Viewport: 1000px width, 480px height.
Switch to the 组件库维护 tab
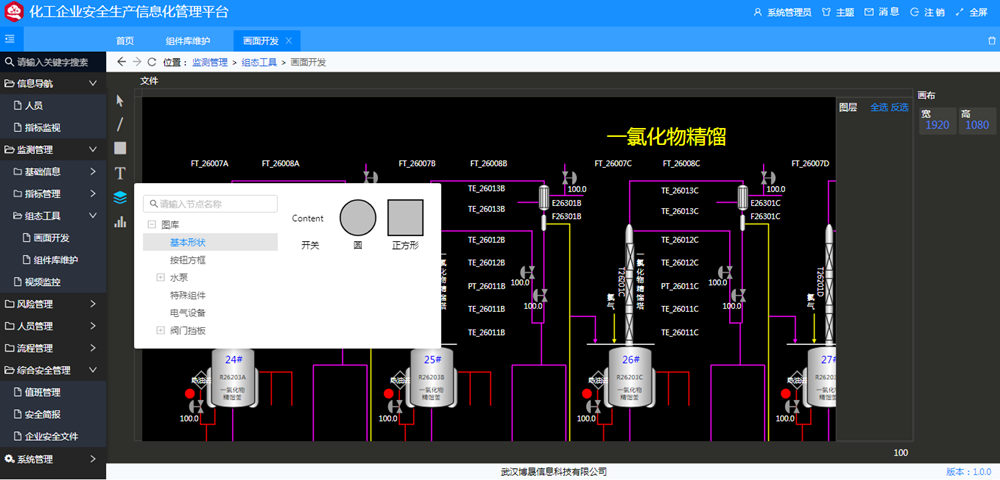pyautogui.click(x=188, y=41)
